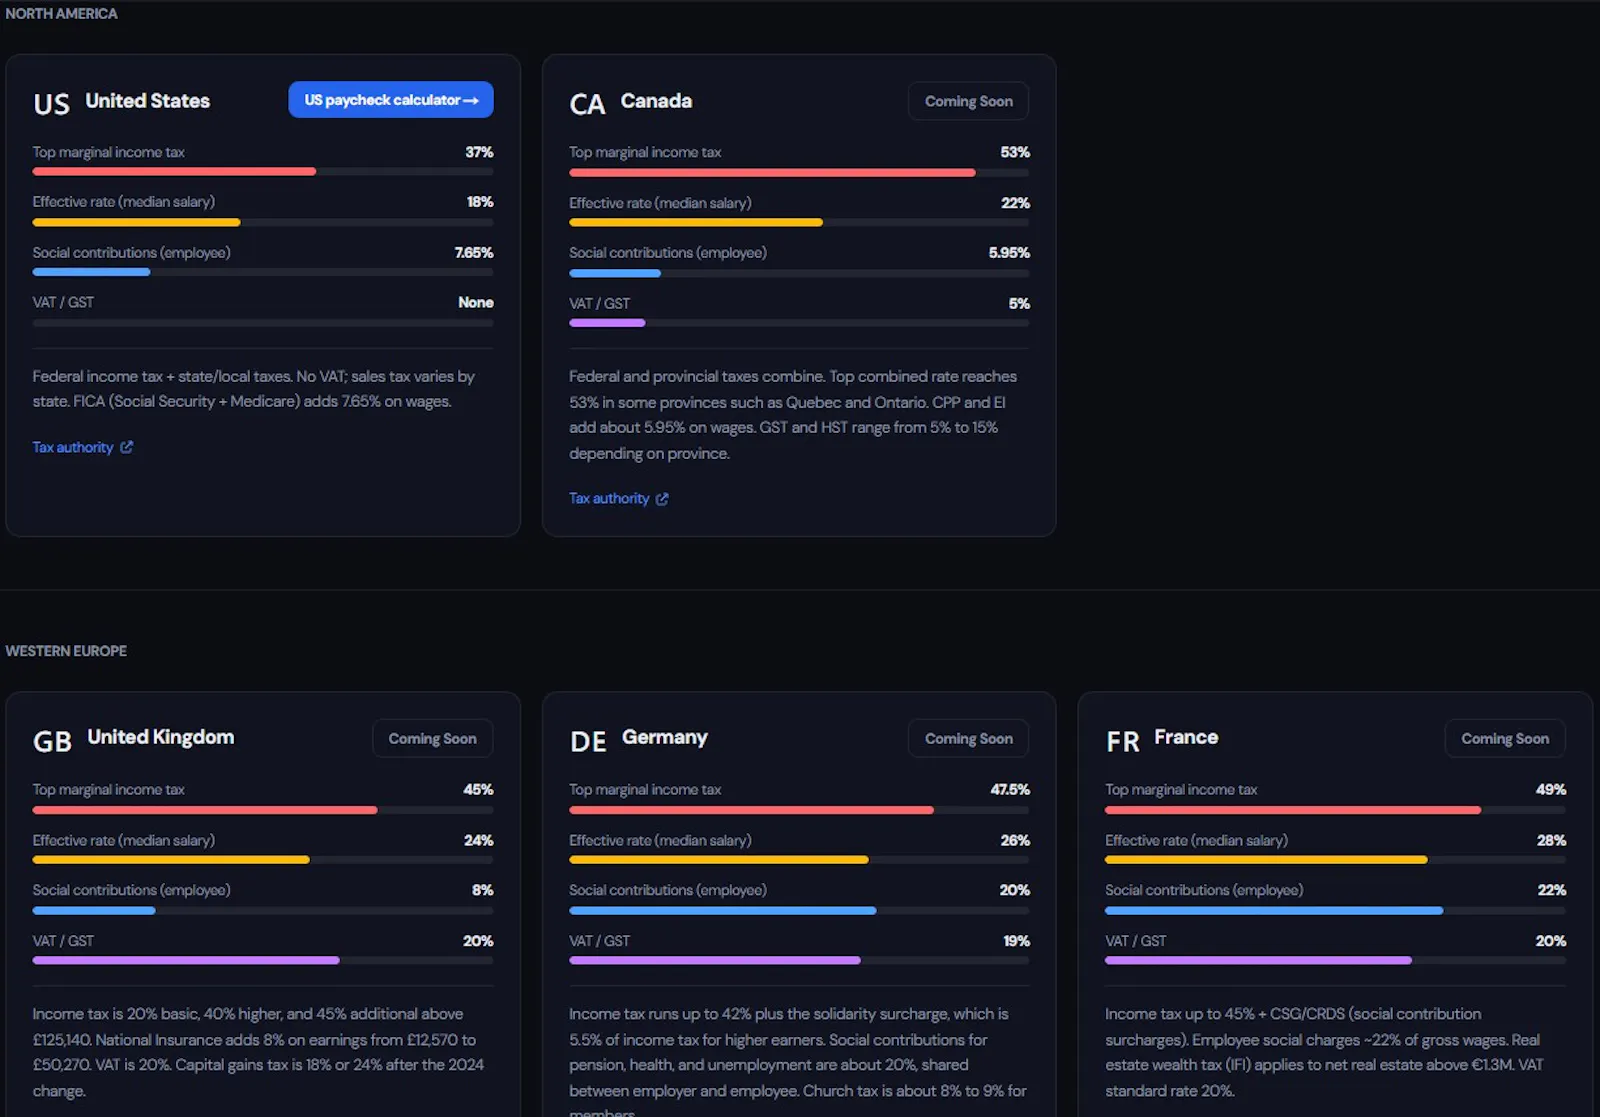Click the United States card title

[x=148, y=101]
